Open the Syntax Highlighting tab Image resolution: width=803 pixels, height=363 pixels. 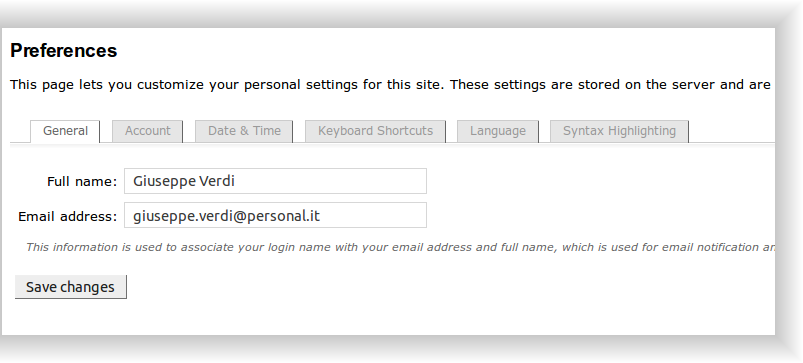(619, 131)
